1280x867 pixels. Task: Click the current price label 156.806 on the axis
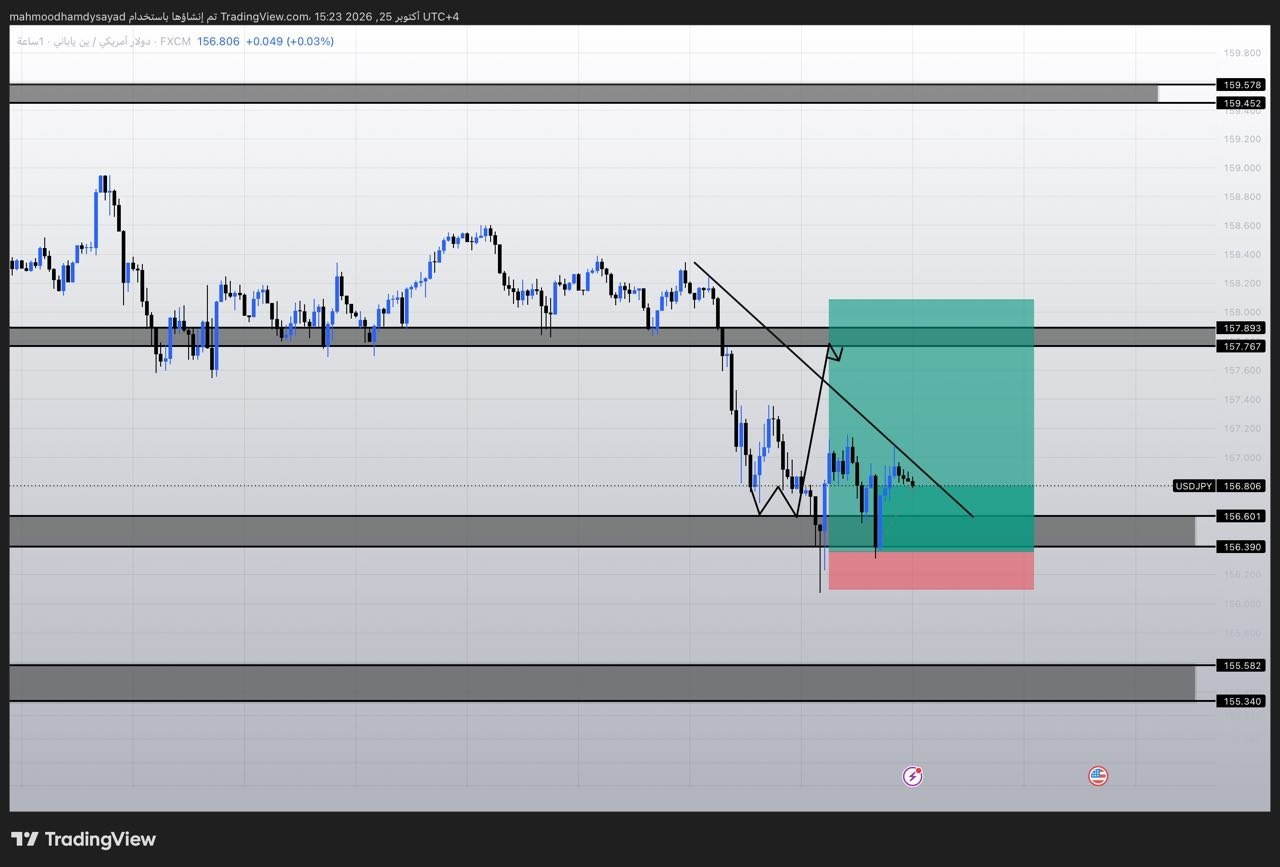click(x=1241, y=486)
